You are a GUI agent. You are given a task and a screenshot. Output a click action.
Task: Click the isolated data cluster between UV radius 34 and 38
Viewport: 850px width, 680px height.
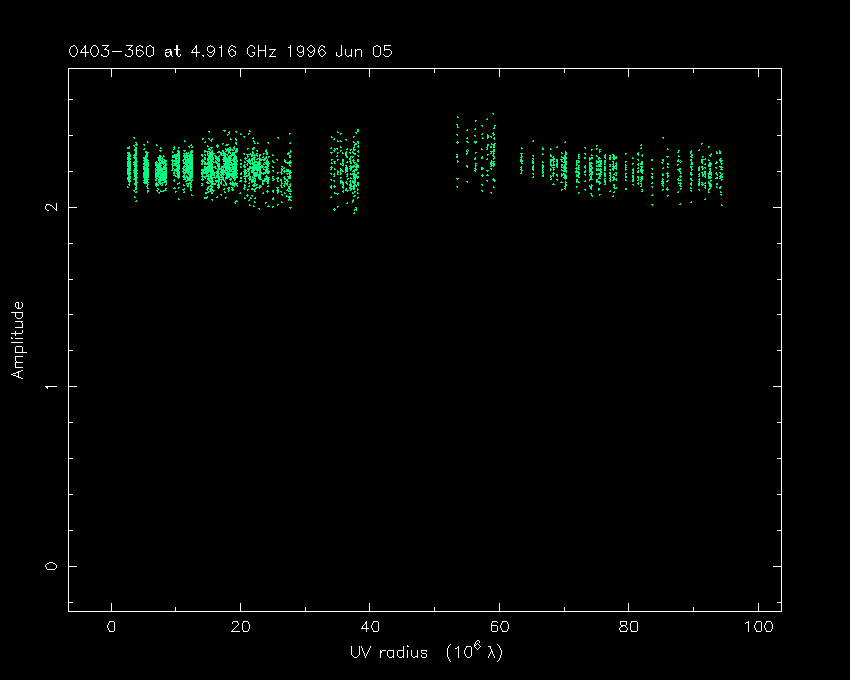[x=346, y=170]
